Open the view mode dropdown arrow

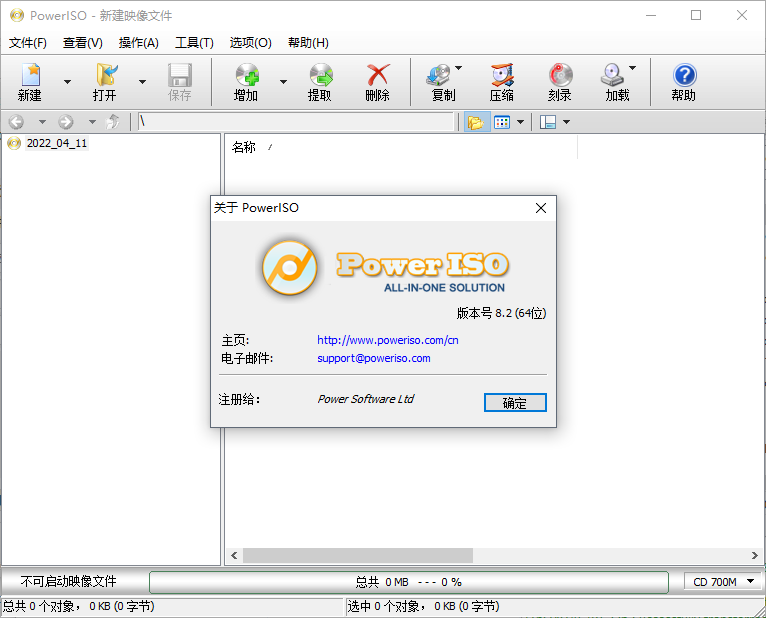[520, 122]
